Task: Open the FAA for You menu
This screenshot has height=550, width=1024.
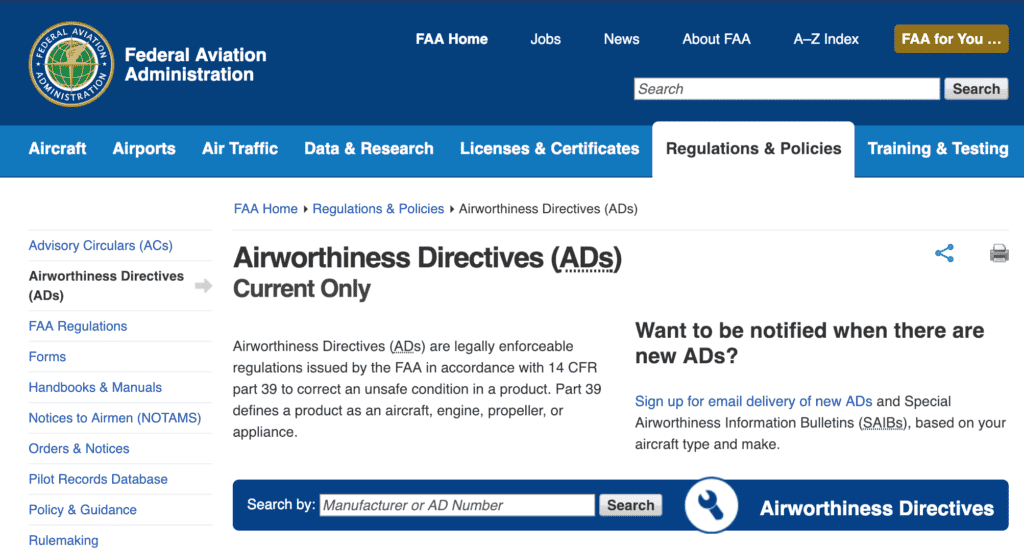Action: coord(951,39)
